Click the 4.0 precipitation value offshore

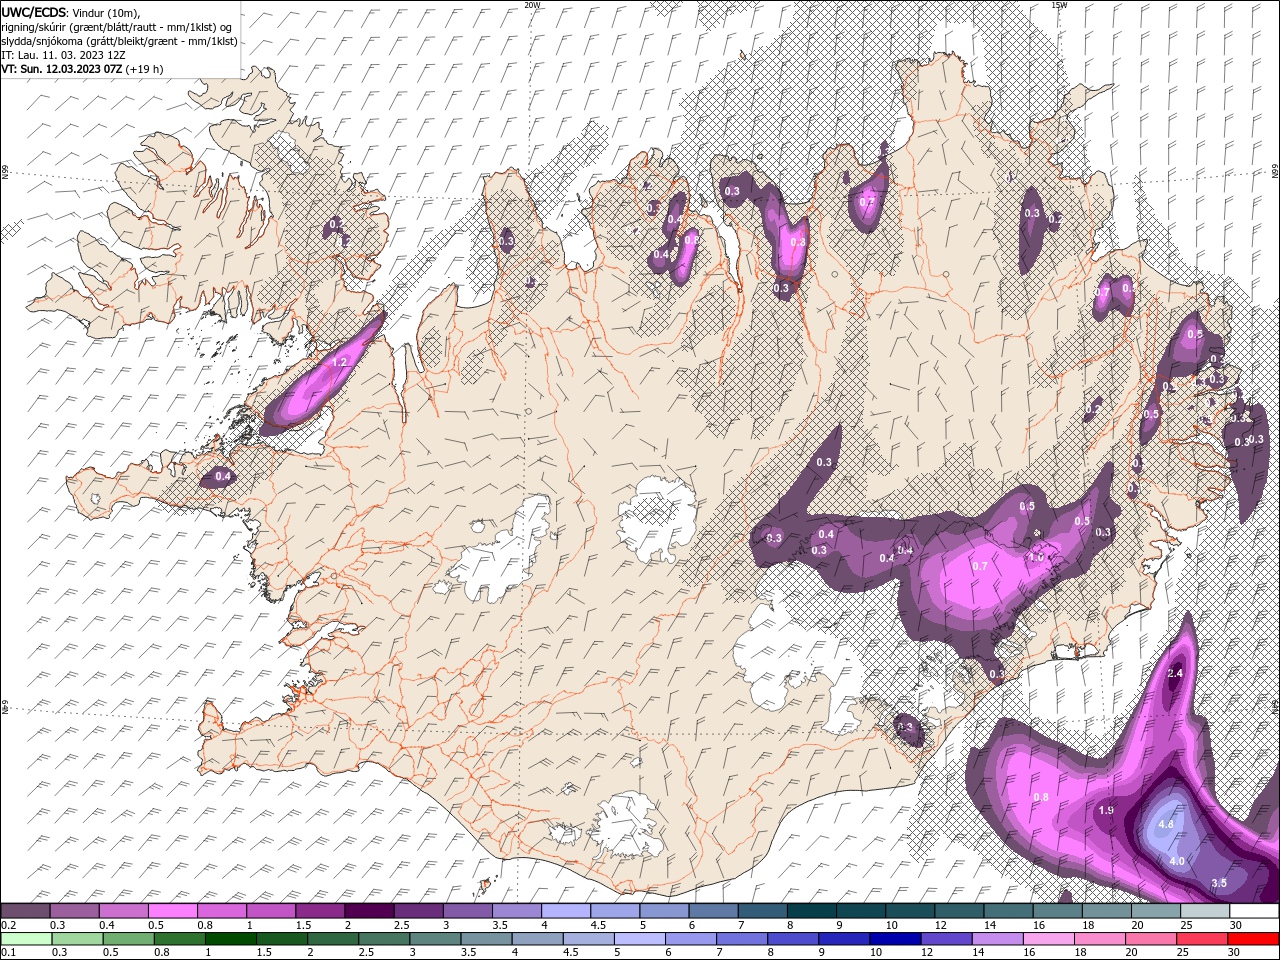[x=1176, y=861]
